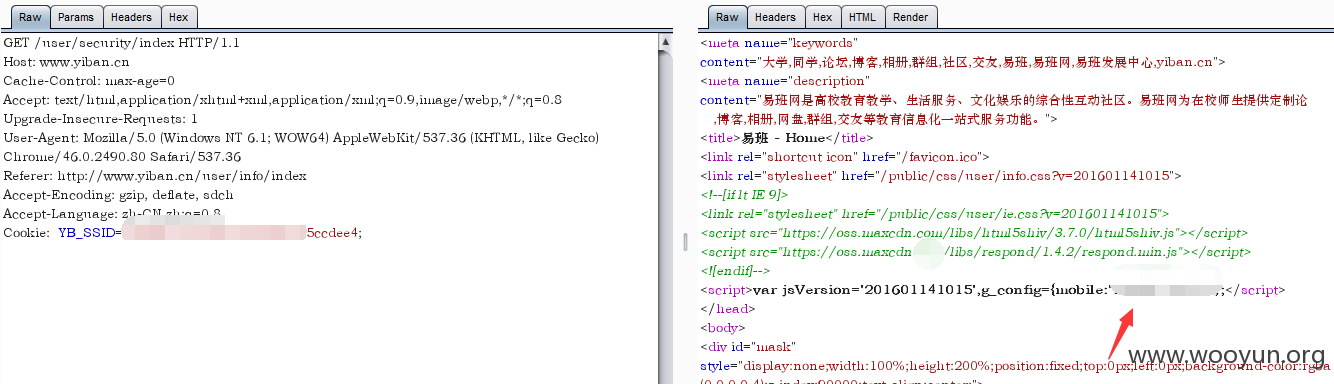Click the User-Agent: Mozilla/5.0 line
The image size is (1334, 384).
coord(301,138)
